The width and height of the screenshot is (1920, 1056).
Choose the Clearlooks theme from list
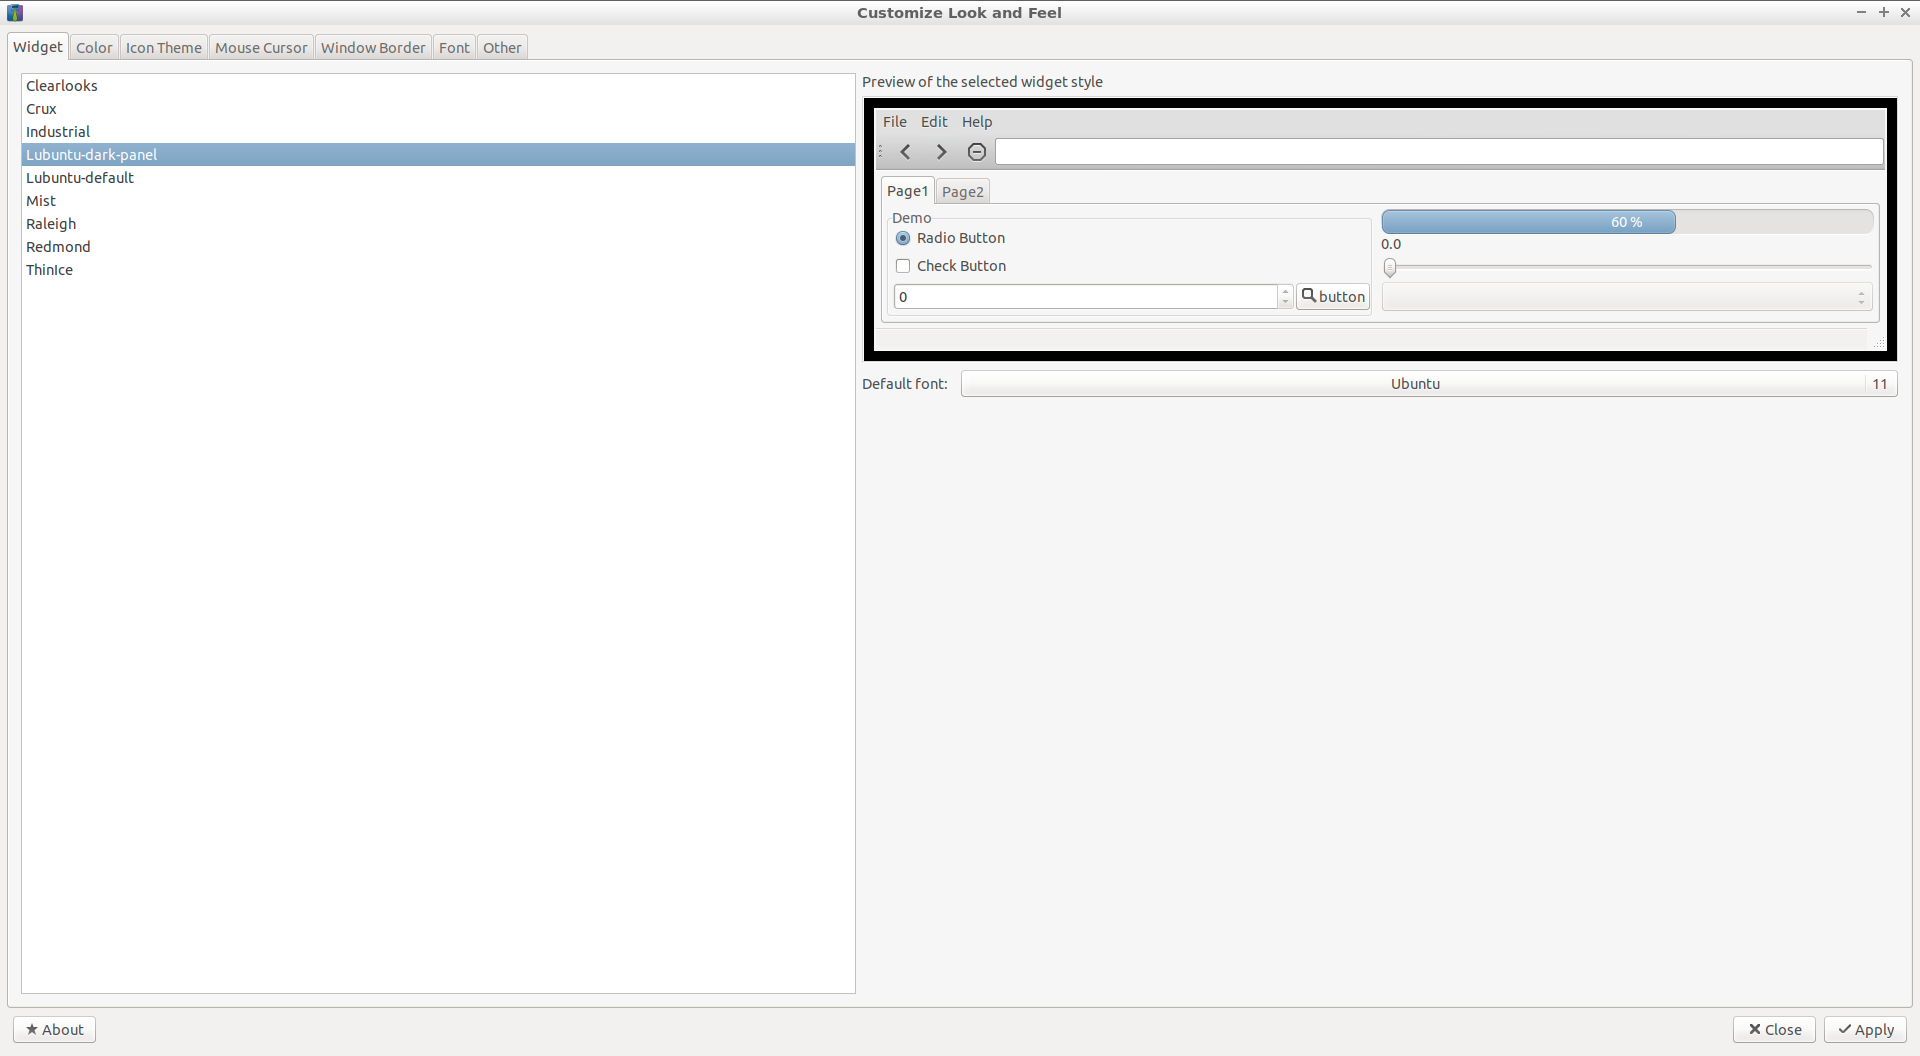62,86
